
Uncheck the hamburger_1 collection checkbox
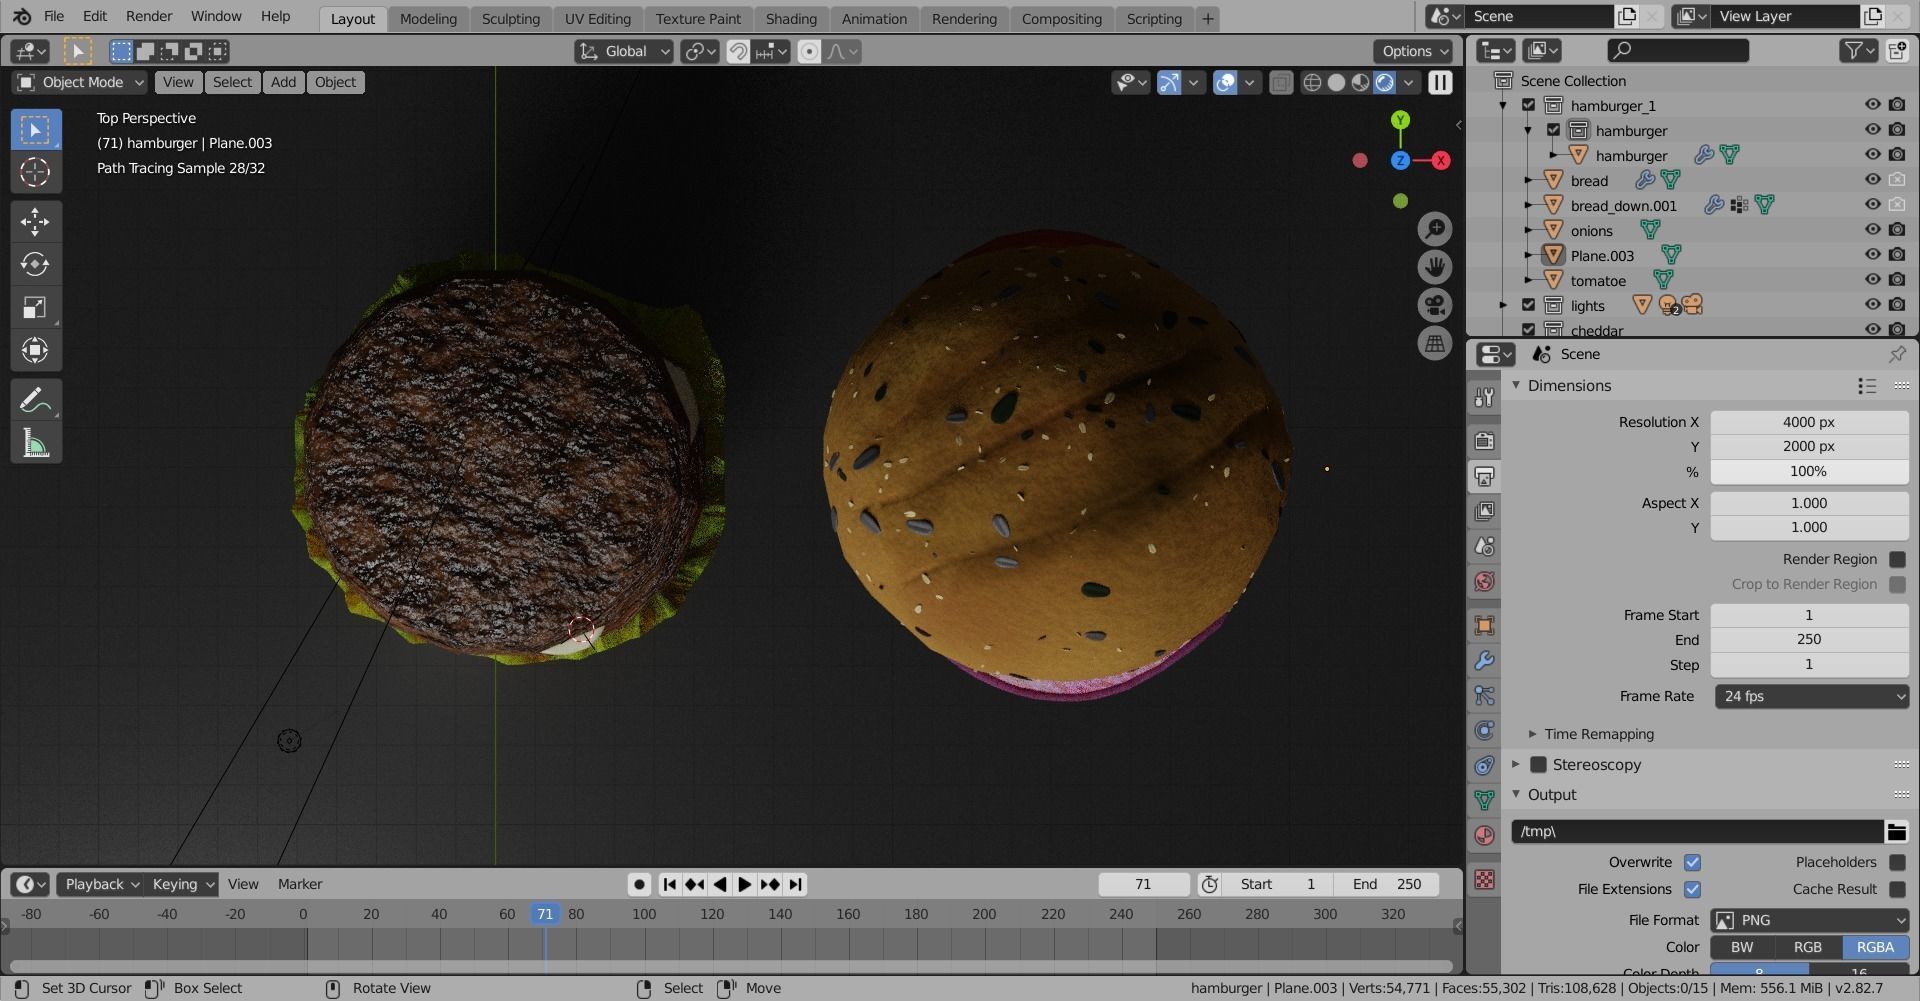point(1528,105)
